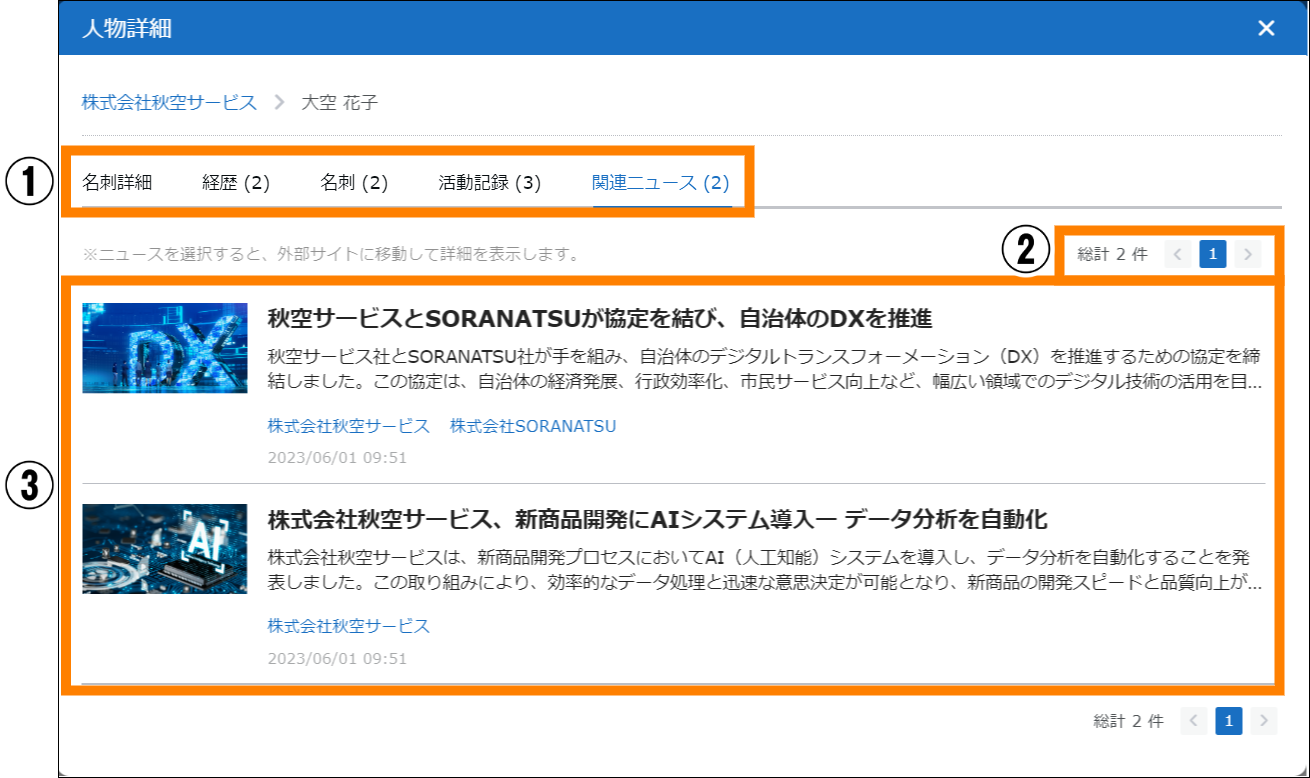This screenshot has height=778, width=1310.
Task: Select page 1 in bottom pagination
Action: click(1229, 720)
